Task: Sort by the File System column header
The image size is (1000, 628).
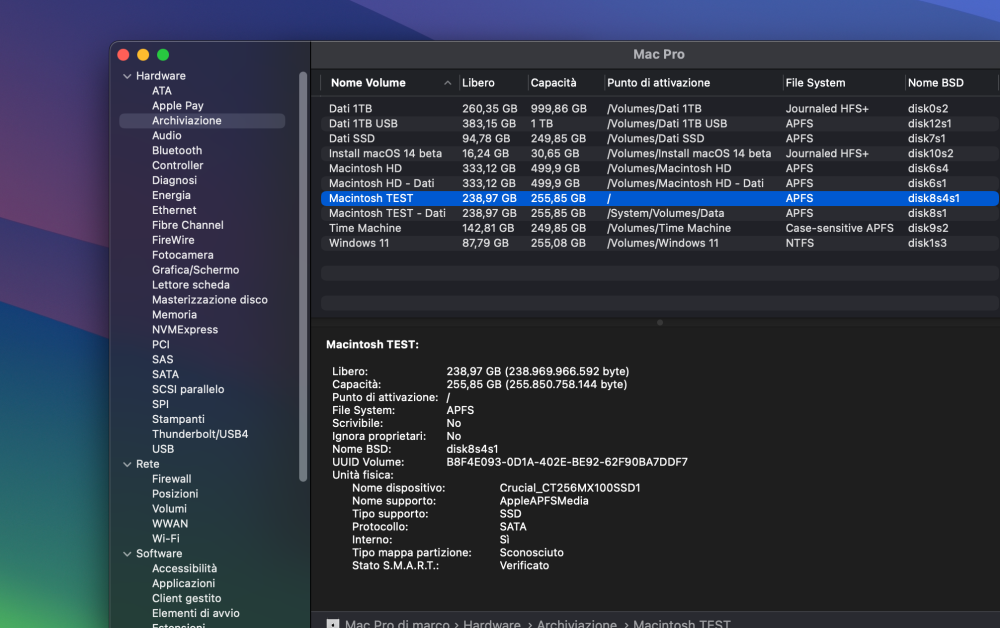Action: pyautogui.click(x=815, y=83)
